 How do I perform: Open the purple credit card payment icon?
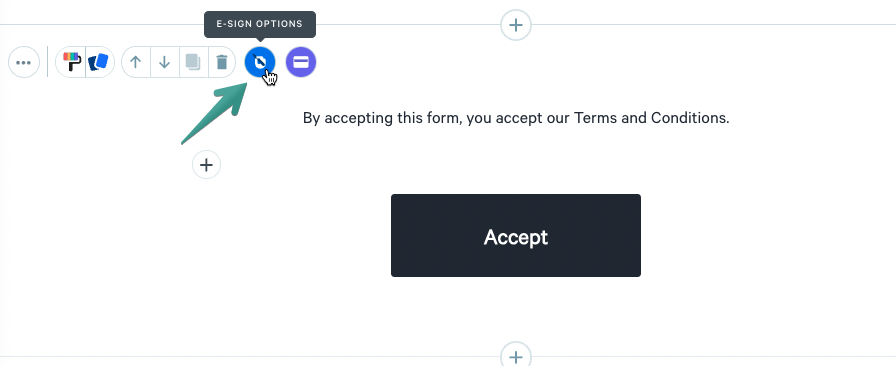[x=301, y=62]
